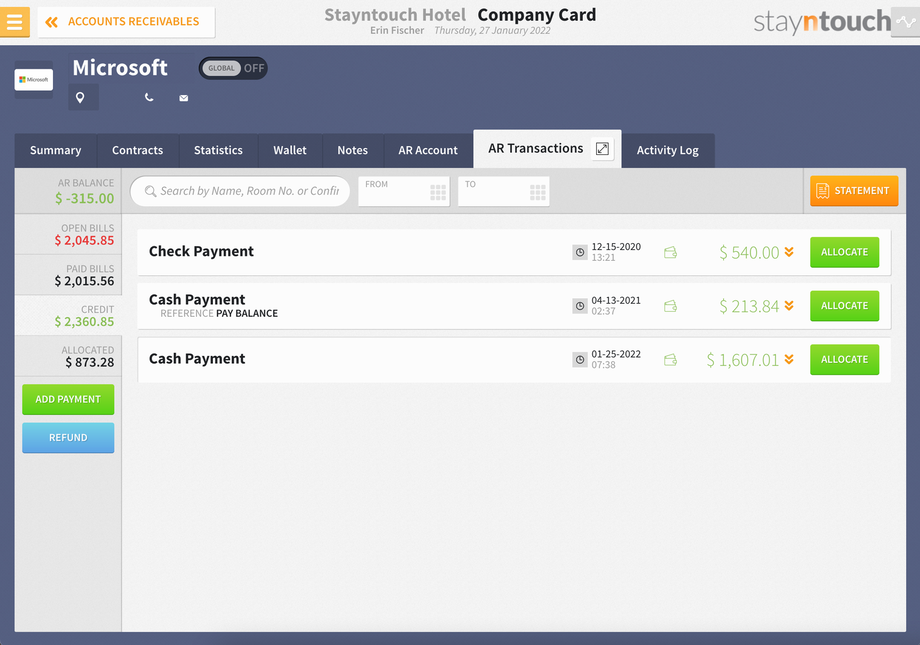
Task: Expand the $213.84 Cash Payment details
Action: (789, 305)
